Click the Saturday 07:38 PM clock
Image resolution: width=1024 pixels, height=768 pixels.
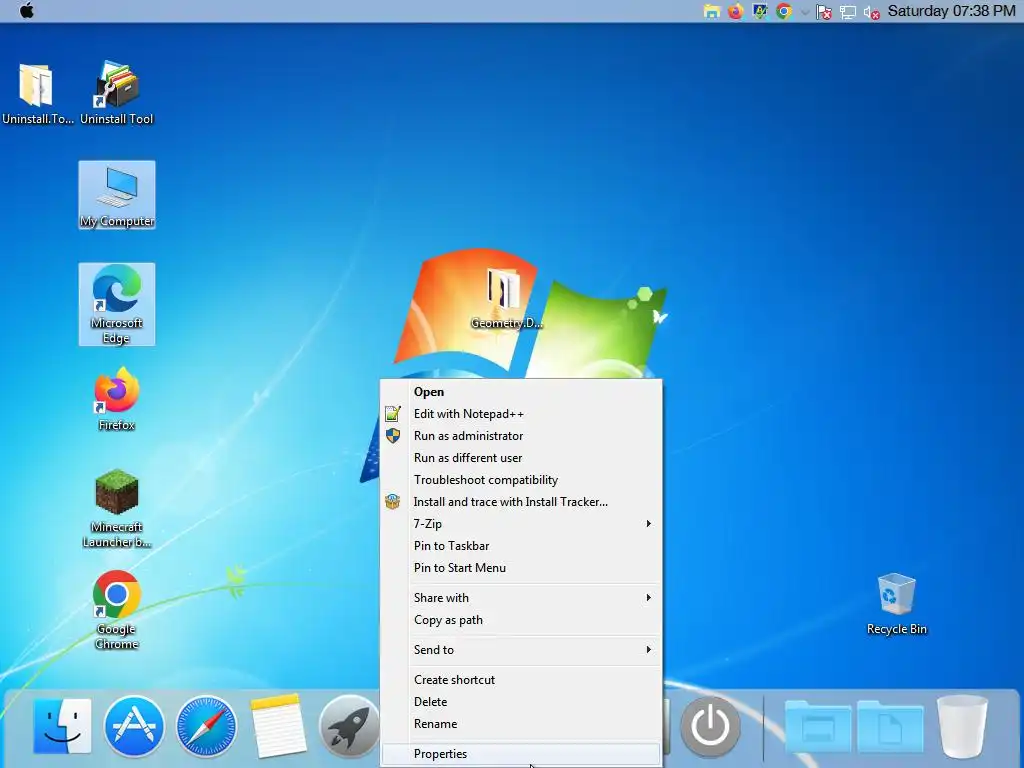pos(951,11)
